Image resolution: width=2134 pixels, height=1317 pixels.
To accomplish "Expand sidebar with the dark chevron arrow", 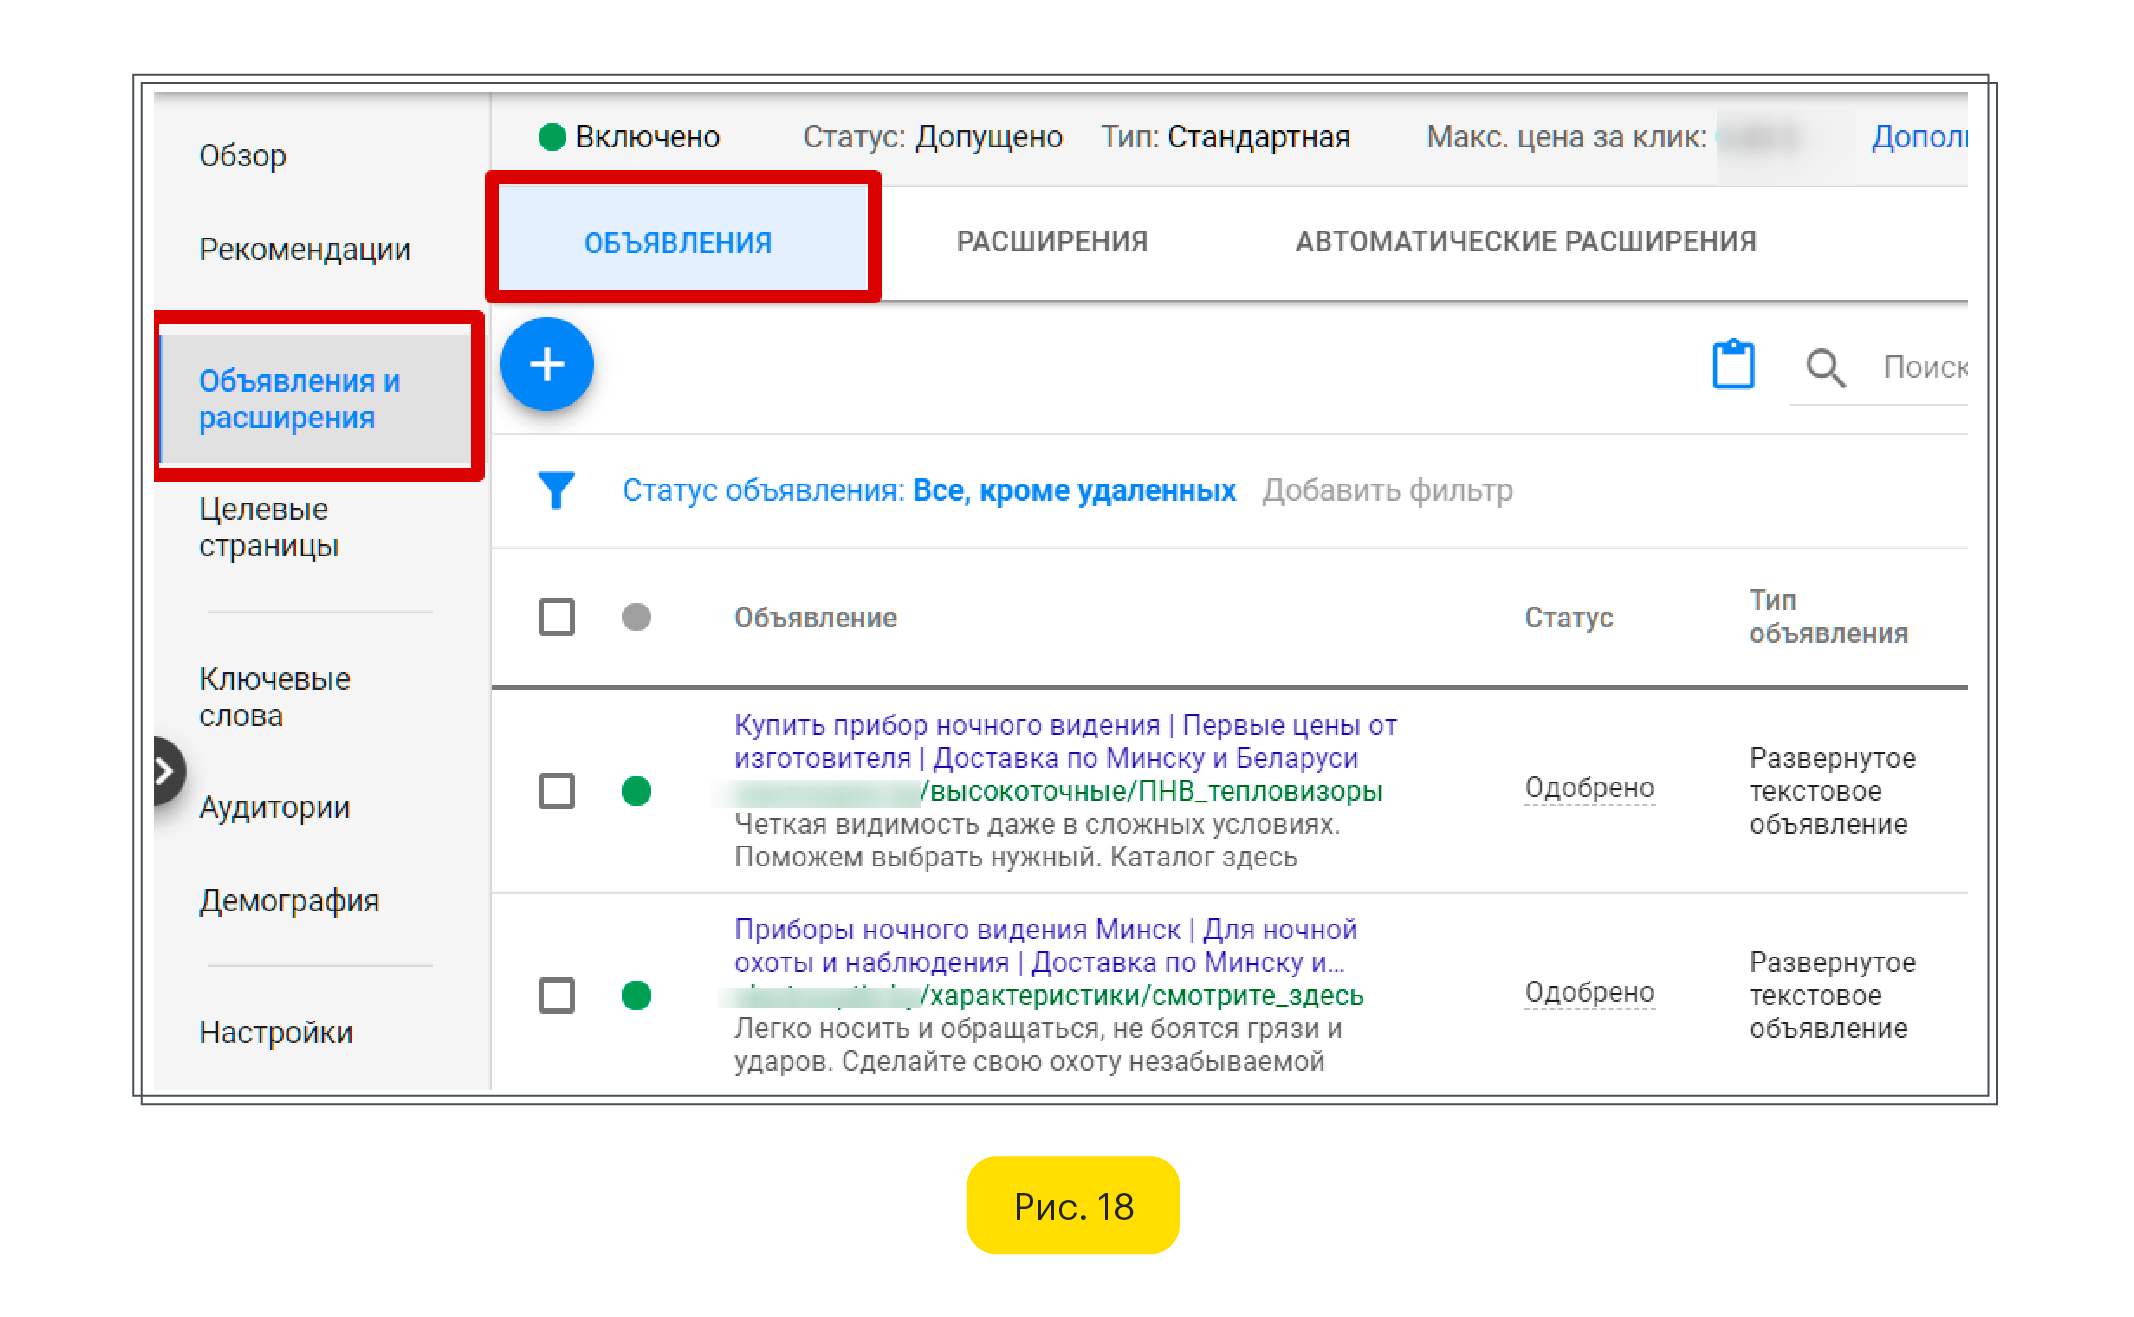I will click(166, 771).
